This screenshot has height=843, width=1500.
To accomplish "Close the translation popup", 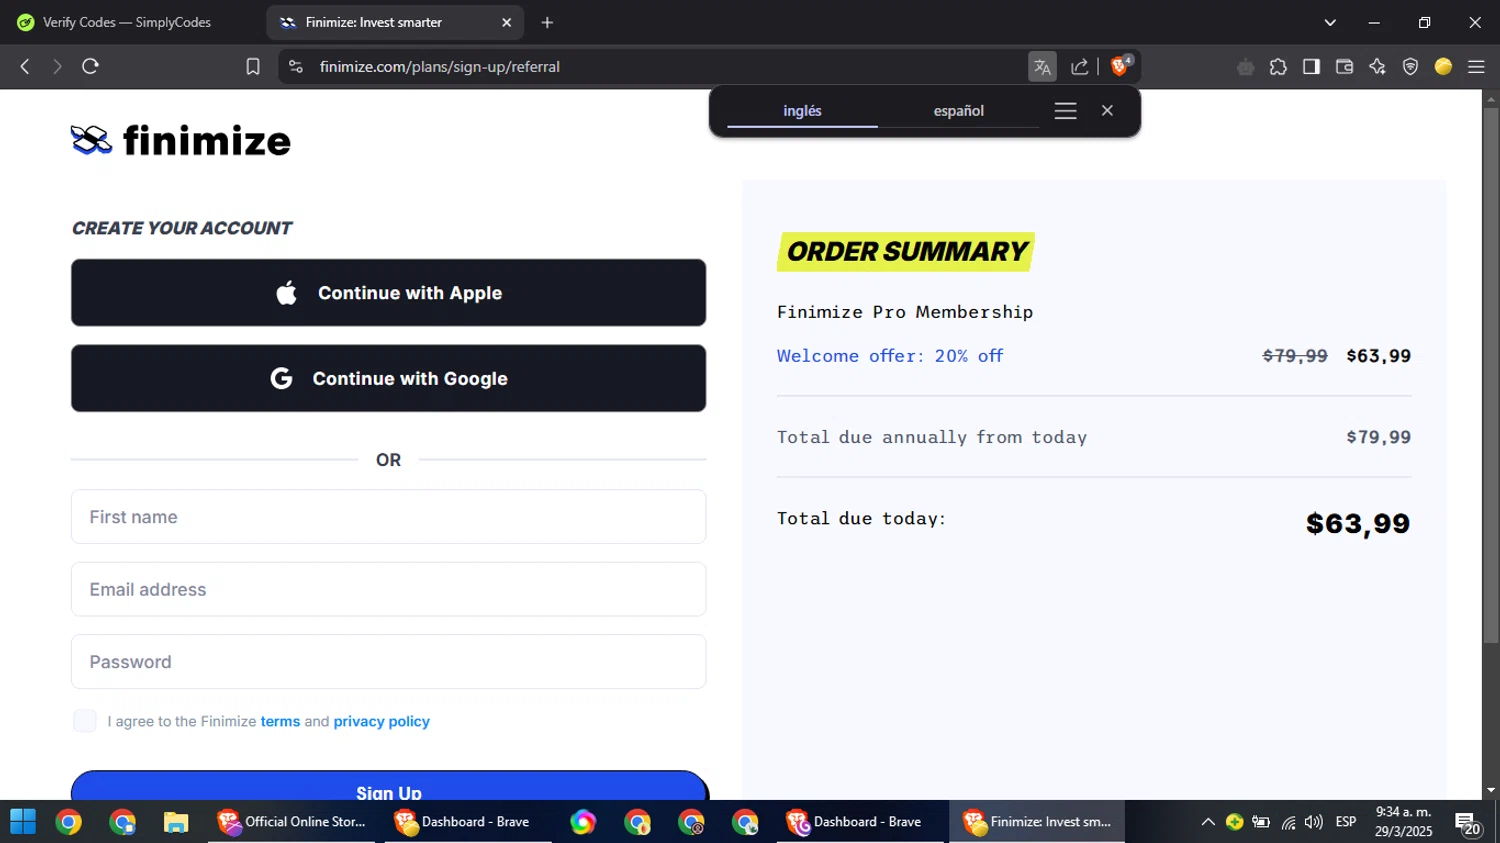I will pyautogui.click(x=1107, y=111).
